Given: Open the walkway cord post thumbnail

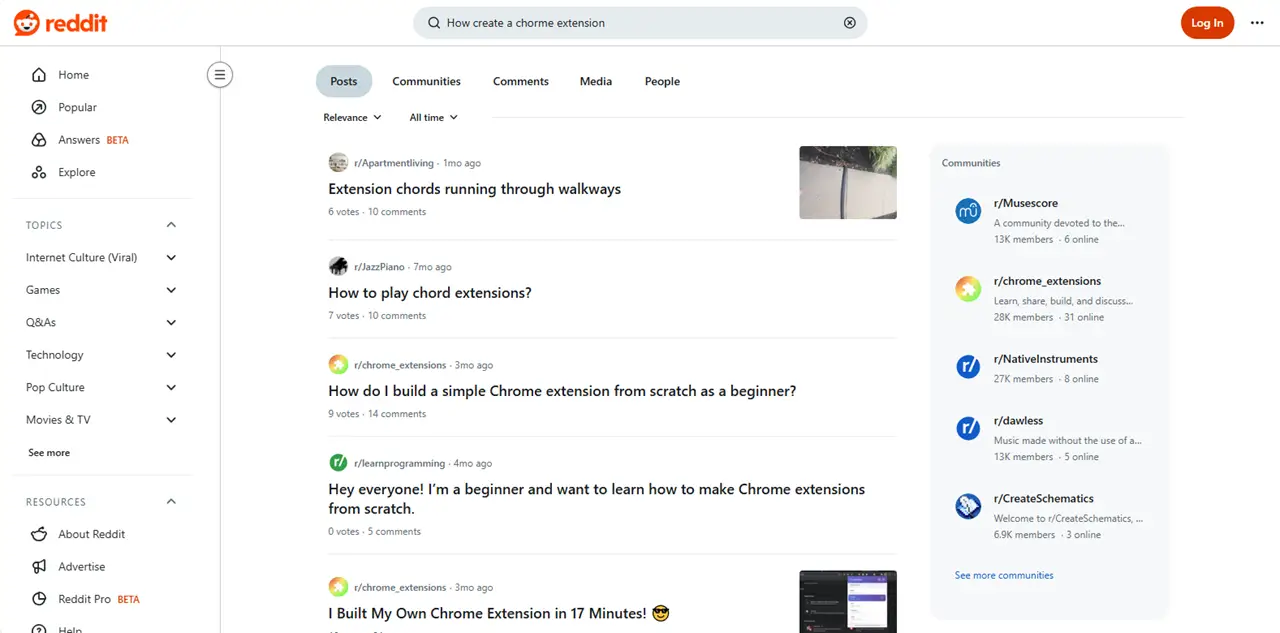Looking at the screenshot, I should click(x=848, y=183).
